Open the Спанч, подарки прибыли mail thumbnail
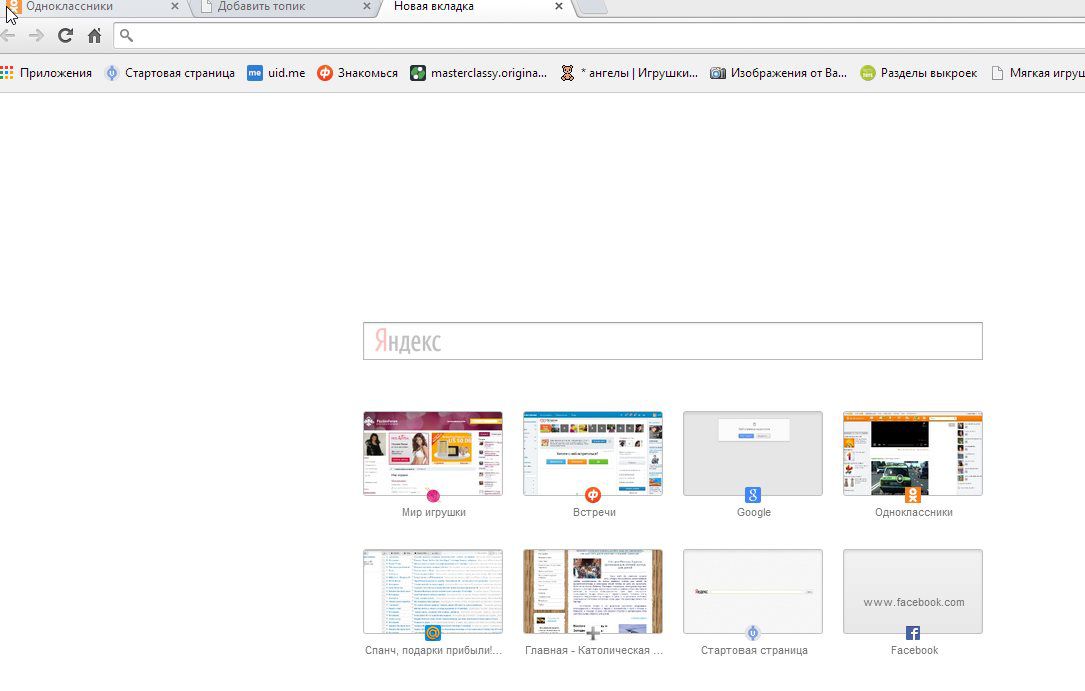The image size is (1085, 691). tap(433, 591)
